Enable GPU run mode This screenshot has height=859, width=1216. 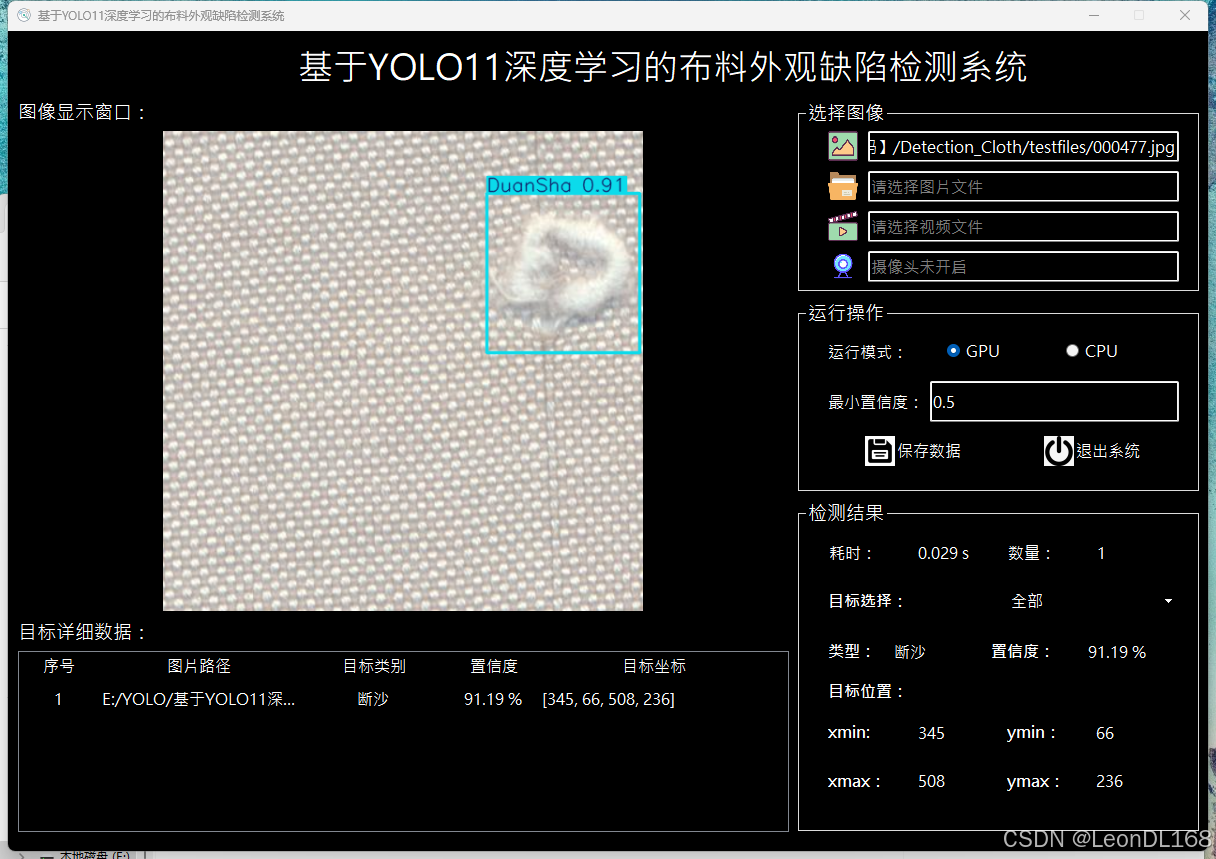(x=953, y=350)
